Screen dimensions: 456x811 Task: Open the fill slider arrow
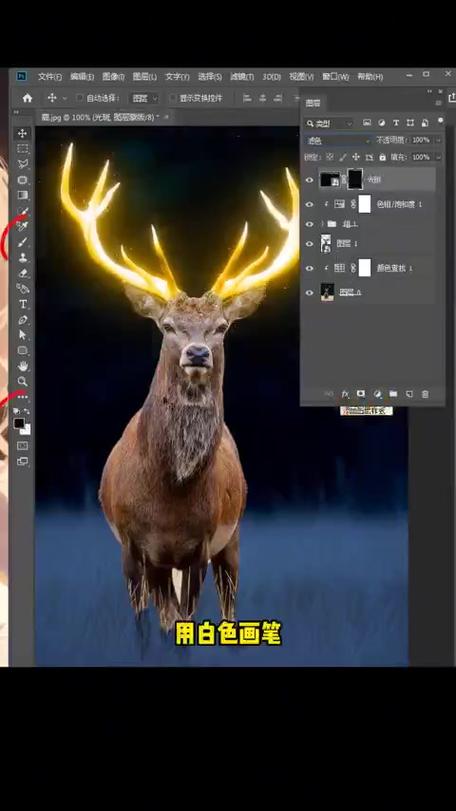click(x=438, y=157)
